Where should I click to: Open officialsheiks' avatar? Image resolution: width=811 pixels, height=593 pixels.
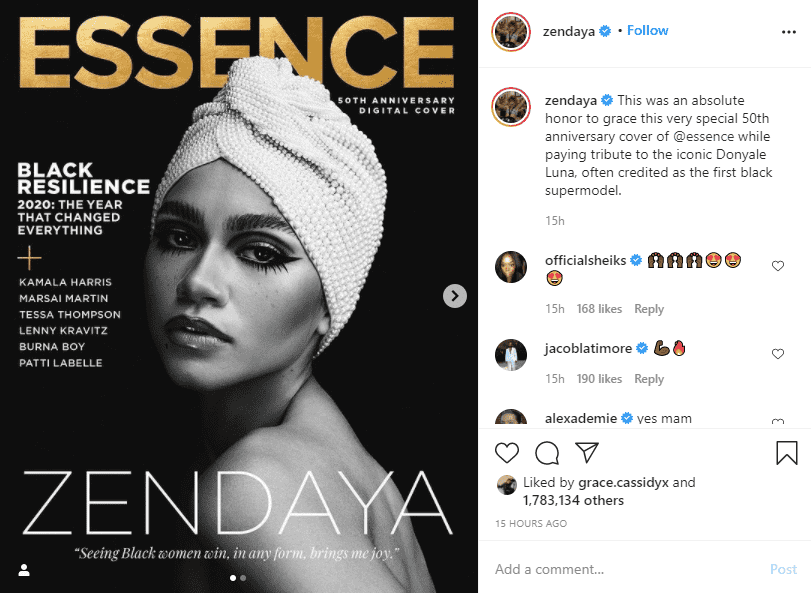click(x=511, y=267)
